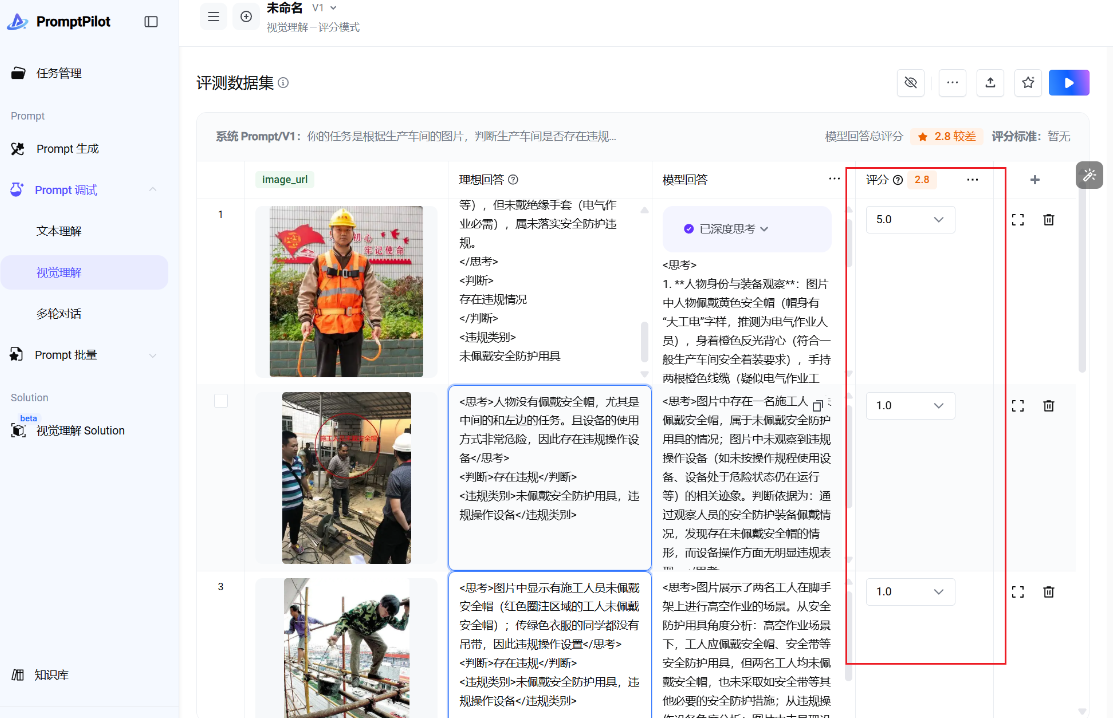1113x718 pixels.
Task: Click the toolbar more options button
Action: point(952,83)
